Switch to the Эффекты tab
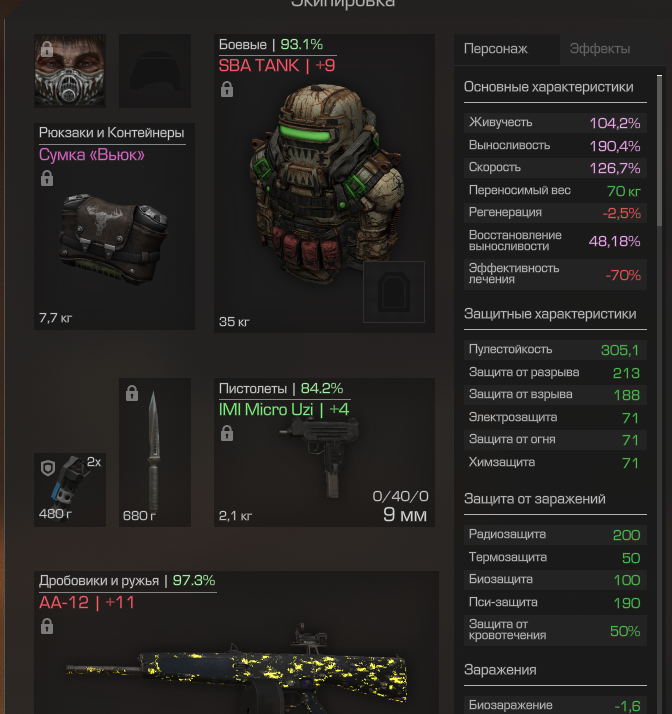The height and width of the screenshot is (714, 672). coord(600,49)
